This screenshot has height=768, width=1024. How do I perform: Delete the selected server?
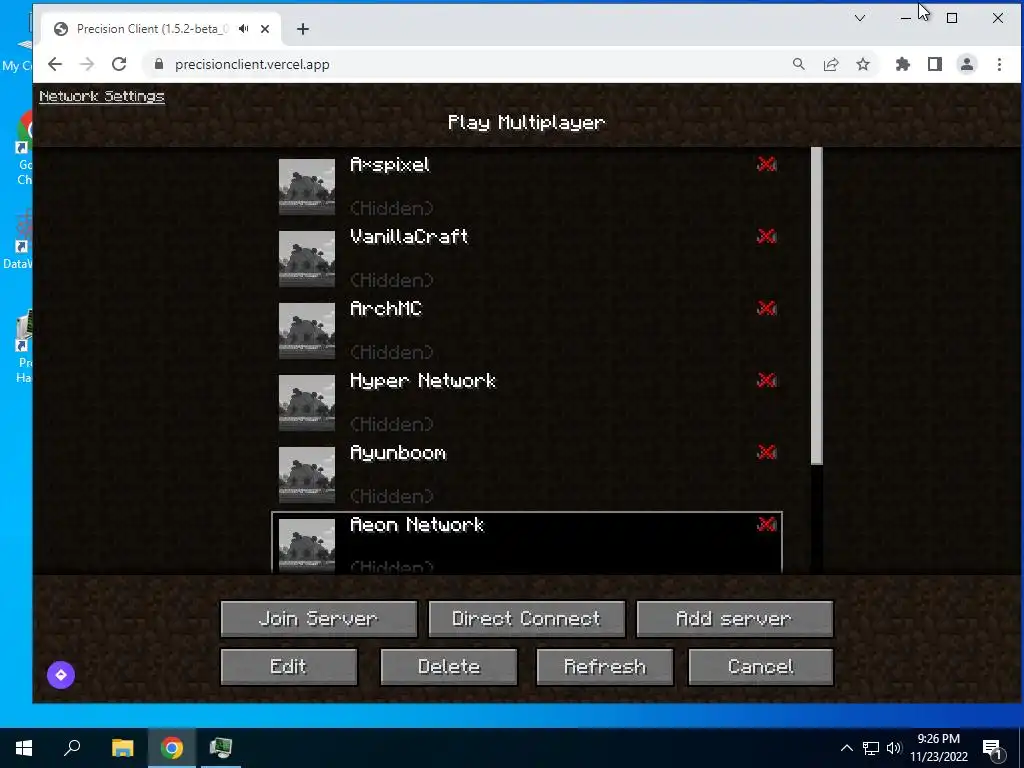(x=449, y=667)
